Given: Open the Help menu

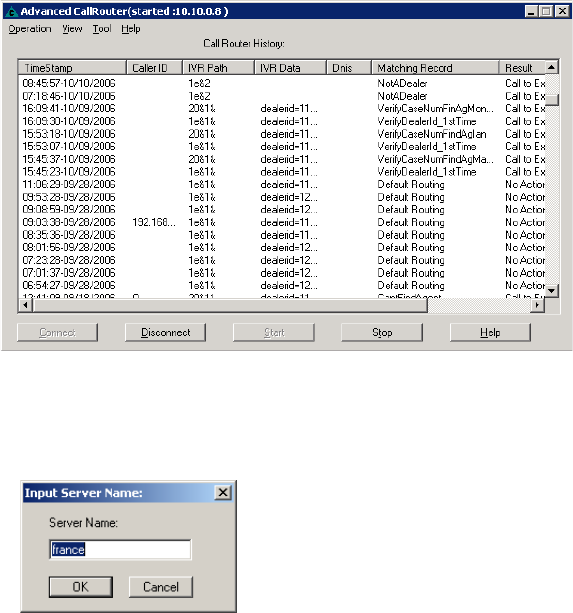Looking at the screenshot, I should [x=131, y=29].
